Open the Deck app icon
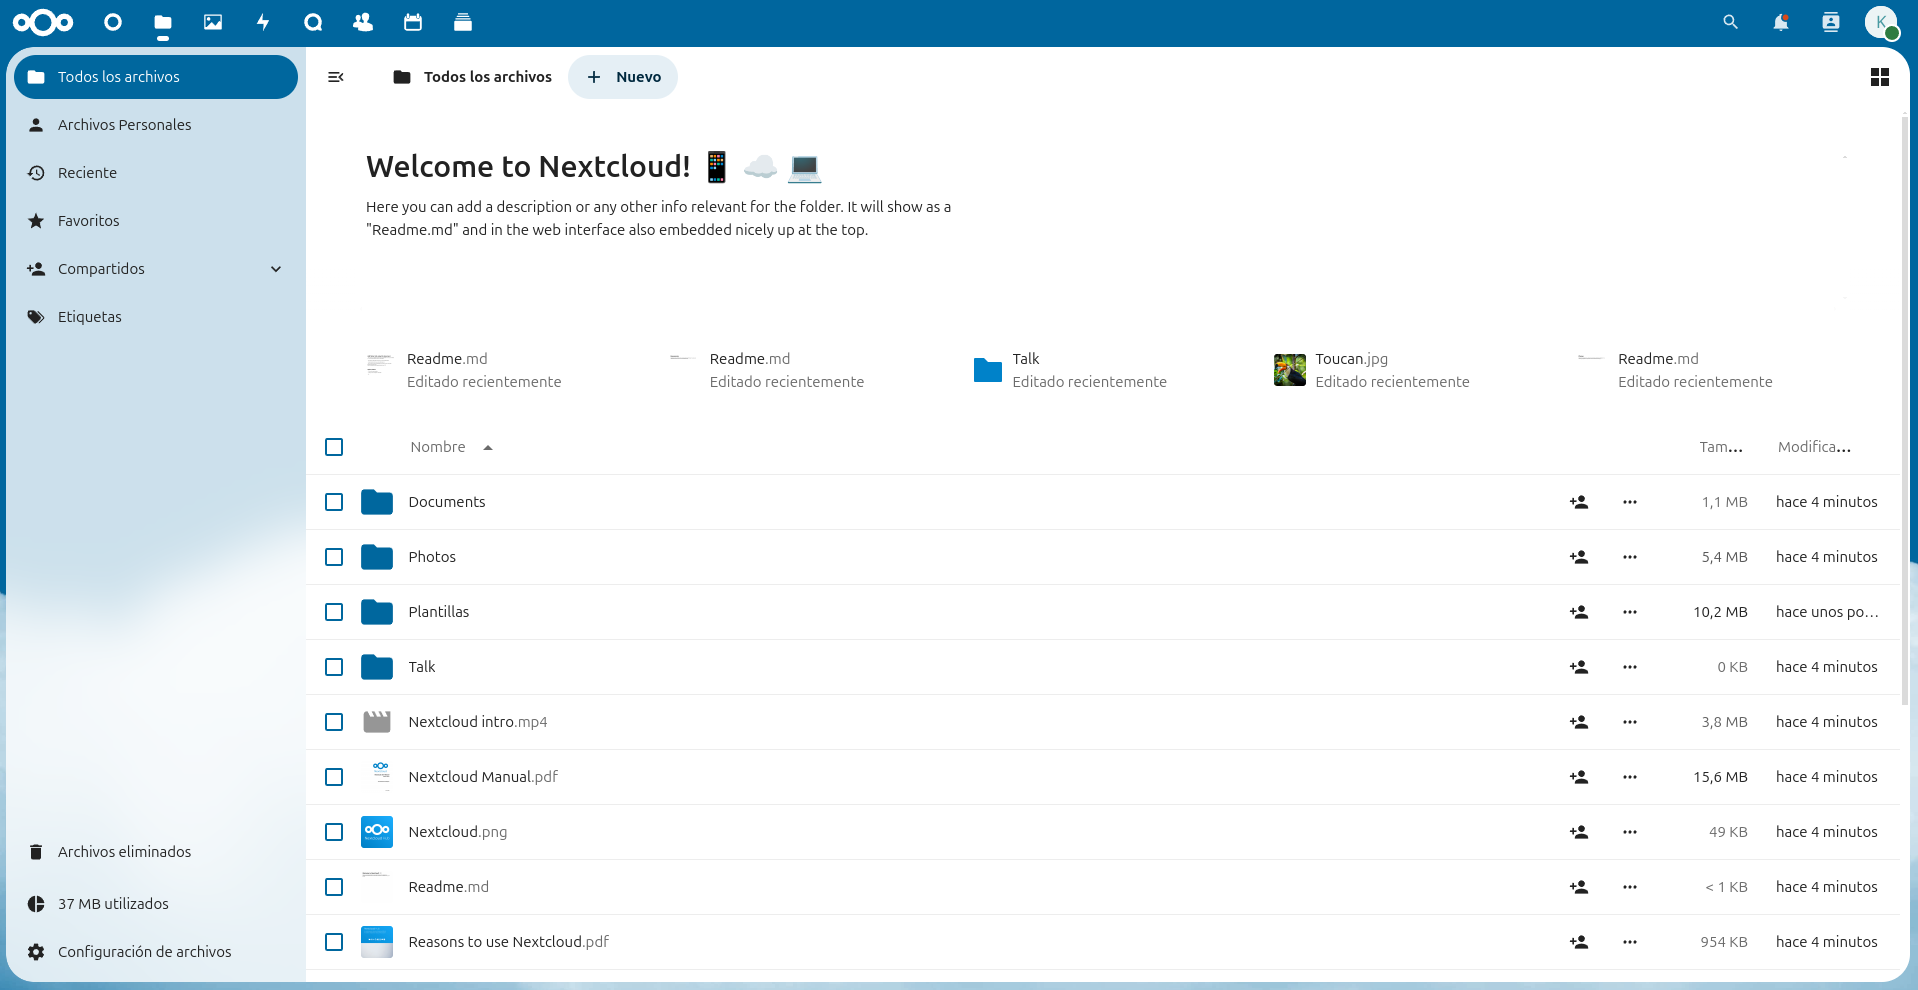Image resolution: width=1918 pixels, height=990 pixels. click(x=463, y=22)
